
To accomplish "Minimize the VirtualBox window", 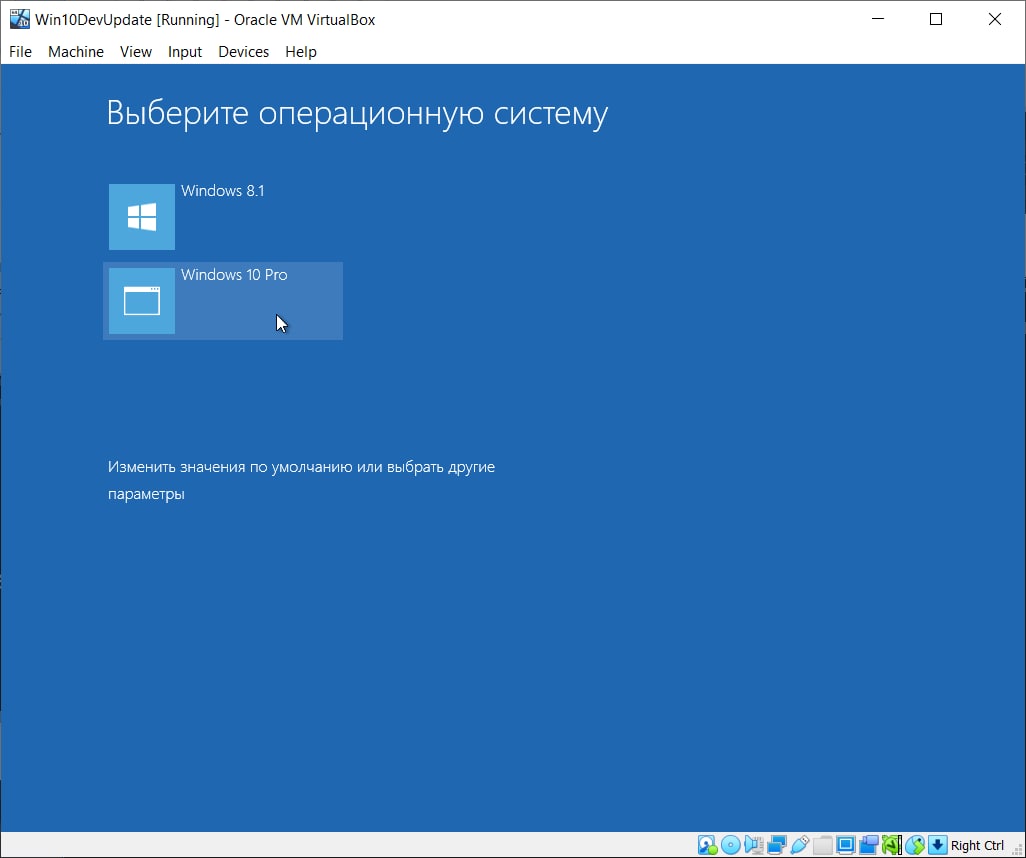I will click(x=878, y=19).
